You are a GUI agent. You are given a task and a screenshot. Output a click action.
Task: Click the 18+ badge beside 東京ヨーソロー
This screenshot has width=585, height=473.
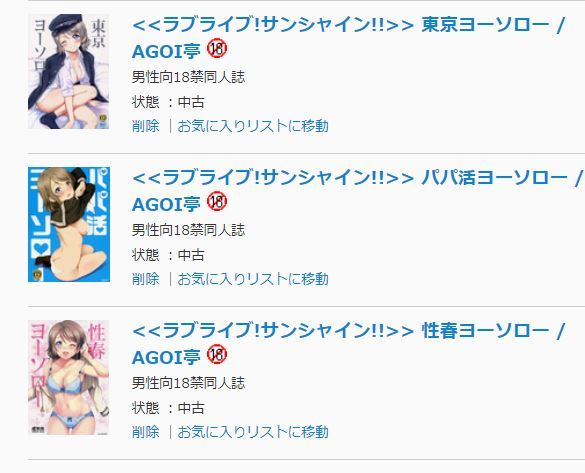pyautogui.click(x=217, y=48)
